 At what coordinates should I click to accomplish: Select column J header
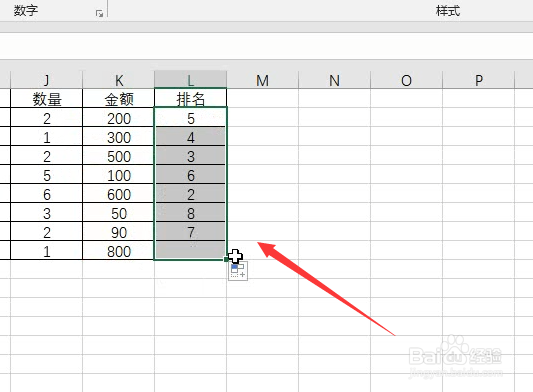coord(47,80)
